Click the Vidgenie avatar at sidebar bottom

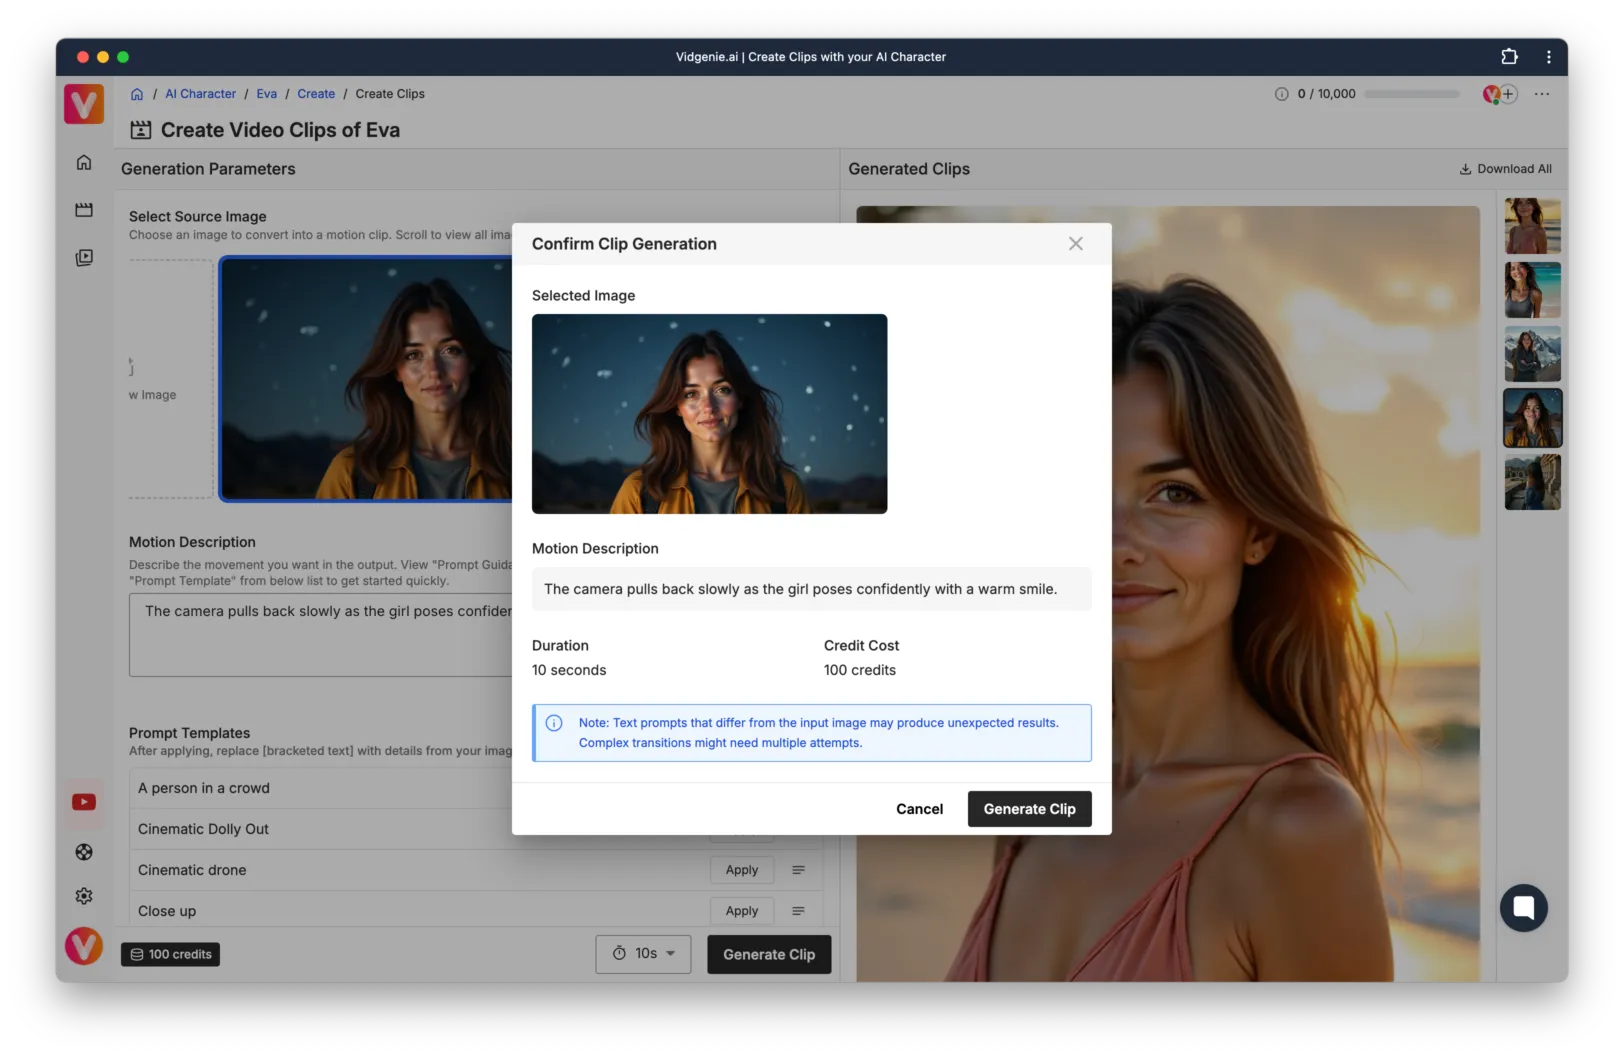pyautogui.click(x=84, y=946)
